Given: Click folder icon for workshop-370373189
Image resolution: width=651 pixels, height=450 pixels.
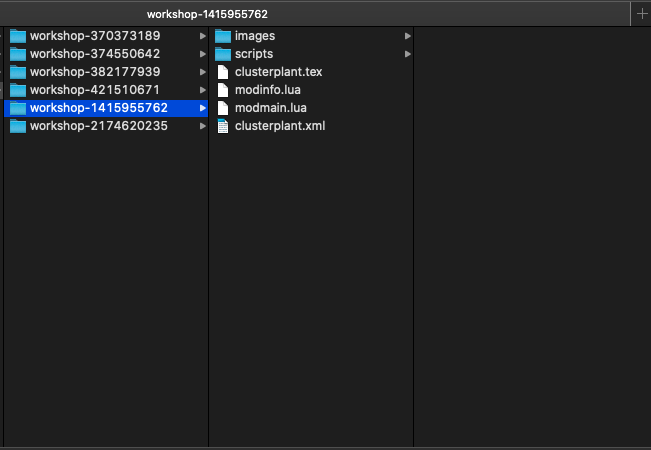Looking at the screenshot, I should 18,36.
